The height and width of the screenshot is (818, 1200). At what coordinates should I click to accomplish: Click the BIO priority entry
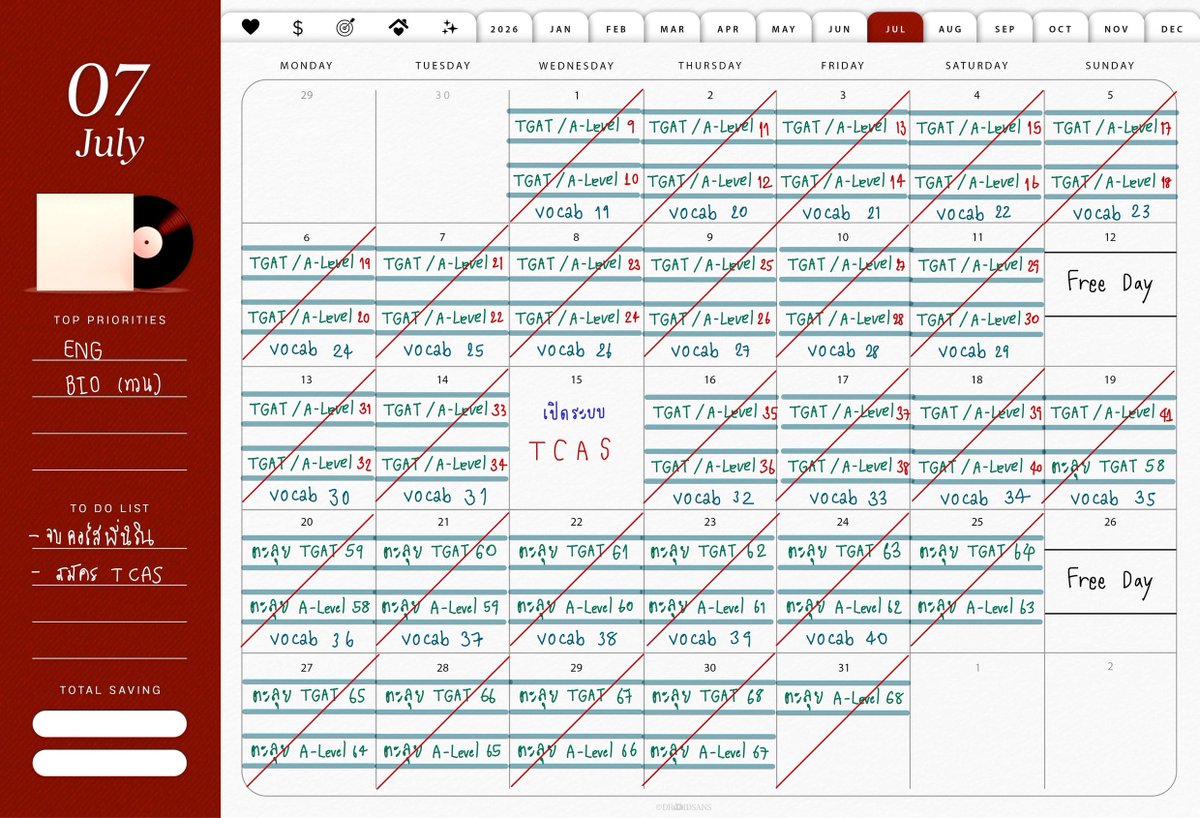[x=112, y=385]
